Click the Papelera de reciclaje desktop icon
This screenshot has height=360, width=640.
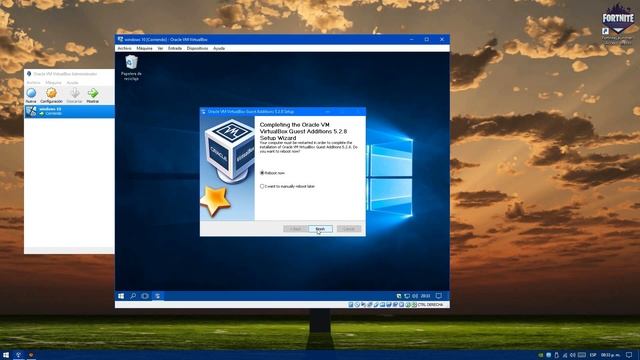131,68
